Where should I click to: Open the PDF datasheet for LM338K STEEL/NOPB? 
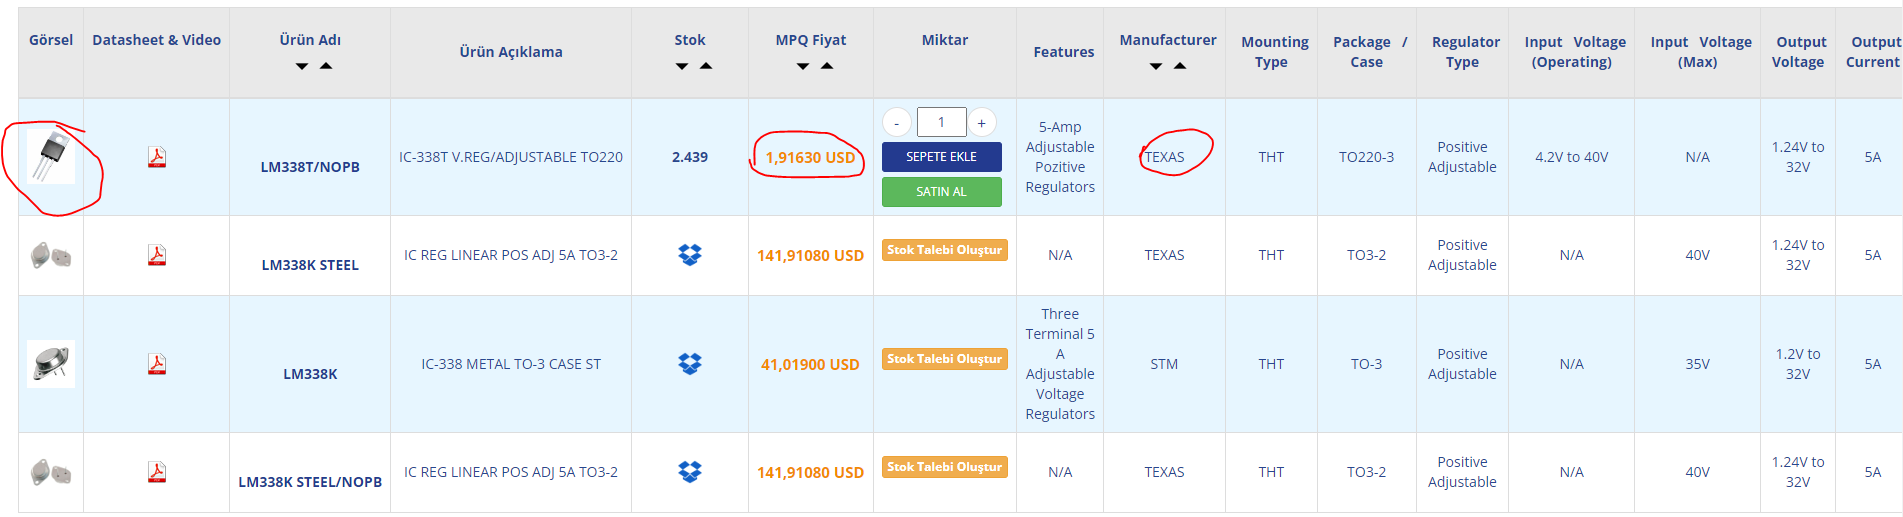pos(157,472)
